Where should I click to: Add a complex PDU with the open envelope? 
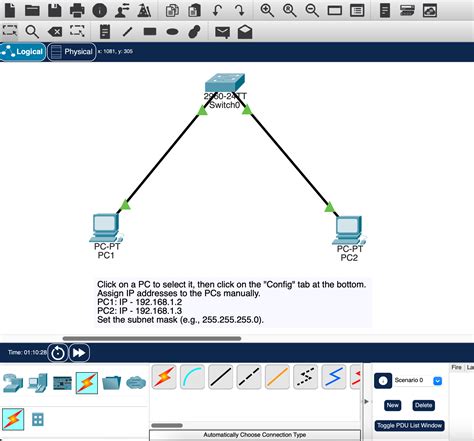tap(245, 32)
